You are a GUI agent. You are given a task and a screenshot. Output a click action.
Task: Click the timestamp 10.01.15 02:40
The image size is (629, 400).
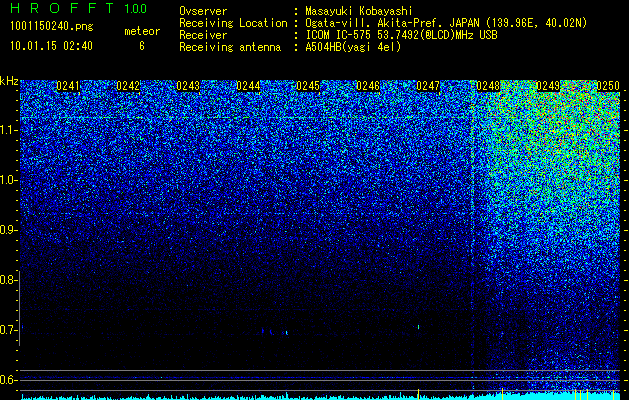click(51, 46)
